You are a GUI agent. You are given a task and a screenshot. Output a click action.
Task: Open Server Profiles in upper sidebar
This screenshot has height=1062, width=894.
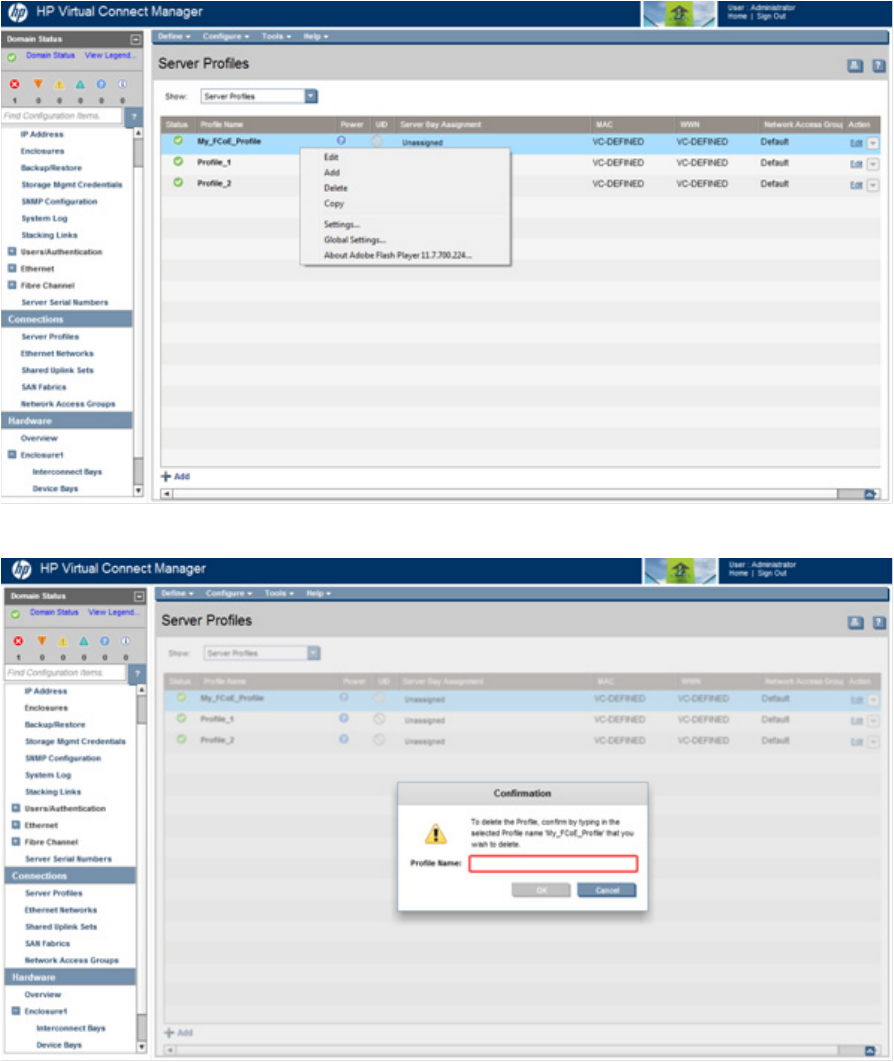point(50,337)
